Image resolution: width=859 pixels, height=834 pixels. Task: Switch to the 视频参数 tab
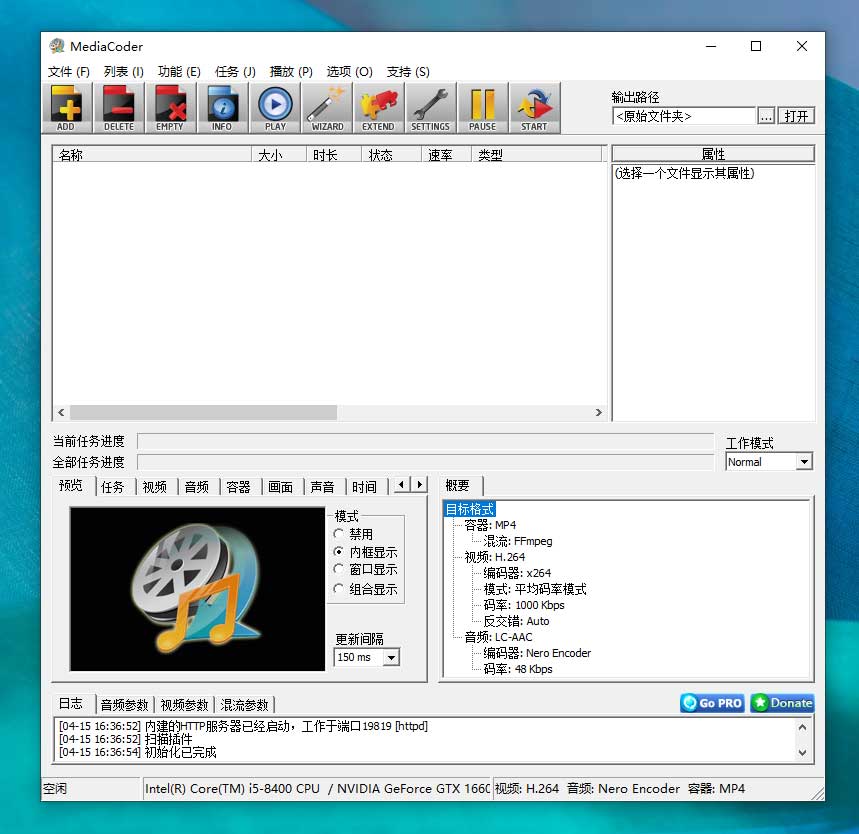coord(185,705)
